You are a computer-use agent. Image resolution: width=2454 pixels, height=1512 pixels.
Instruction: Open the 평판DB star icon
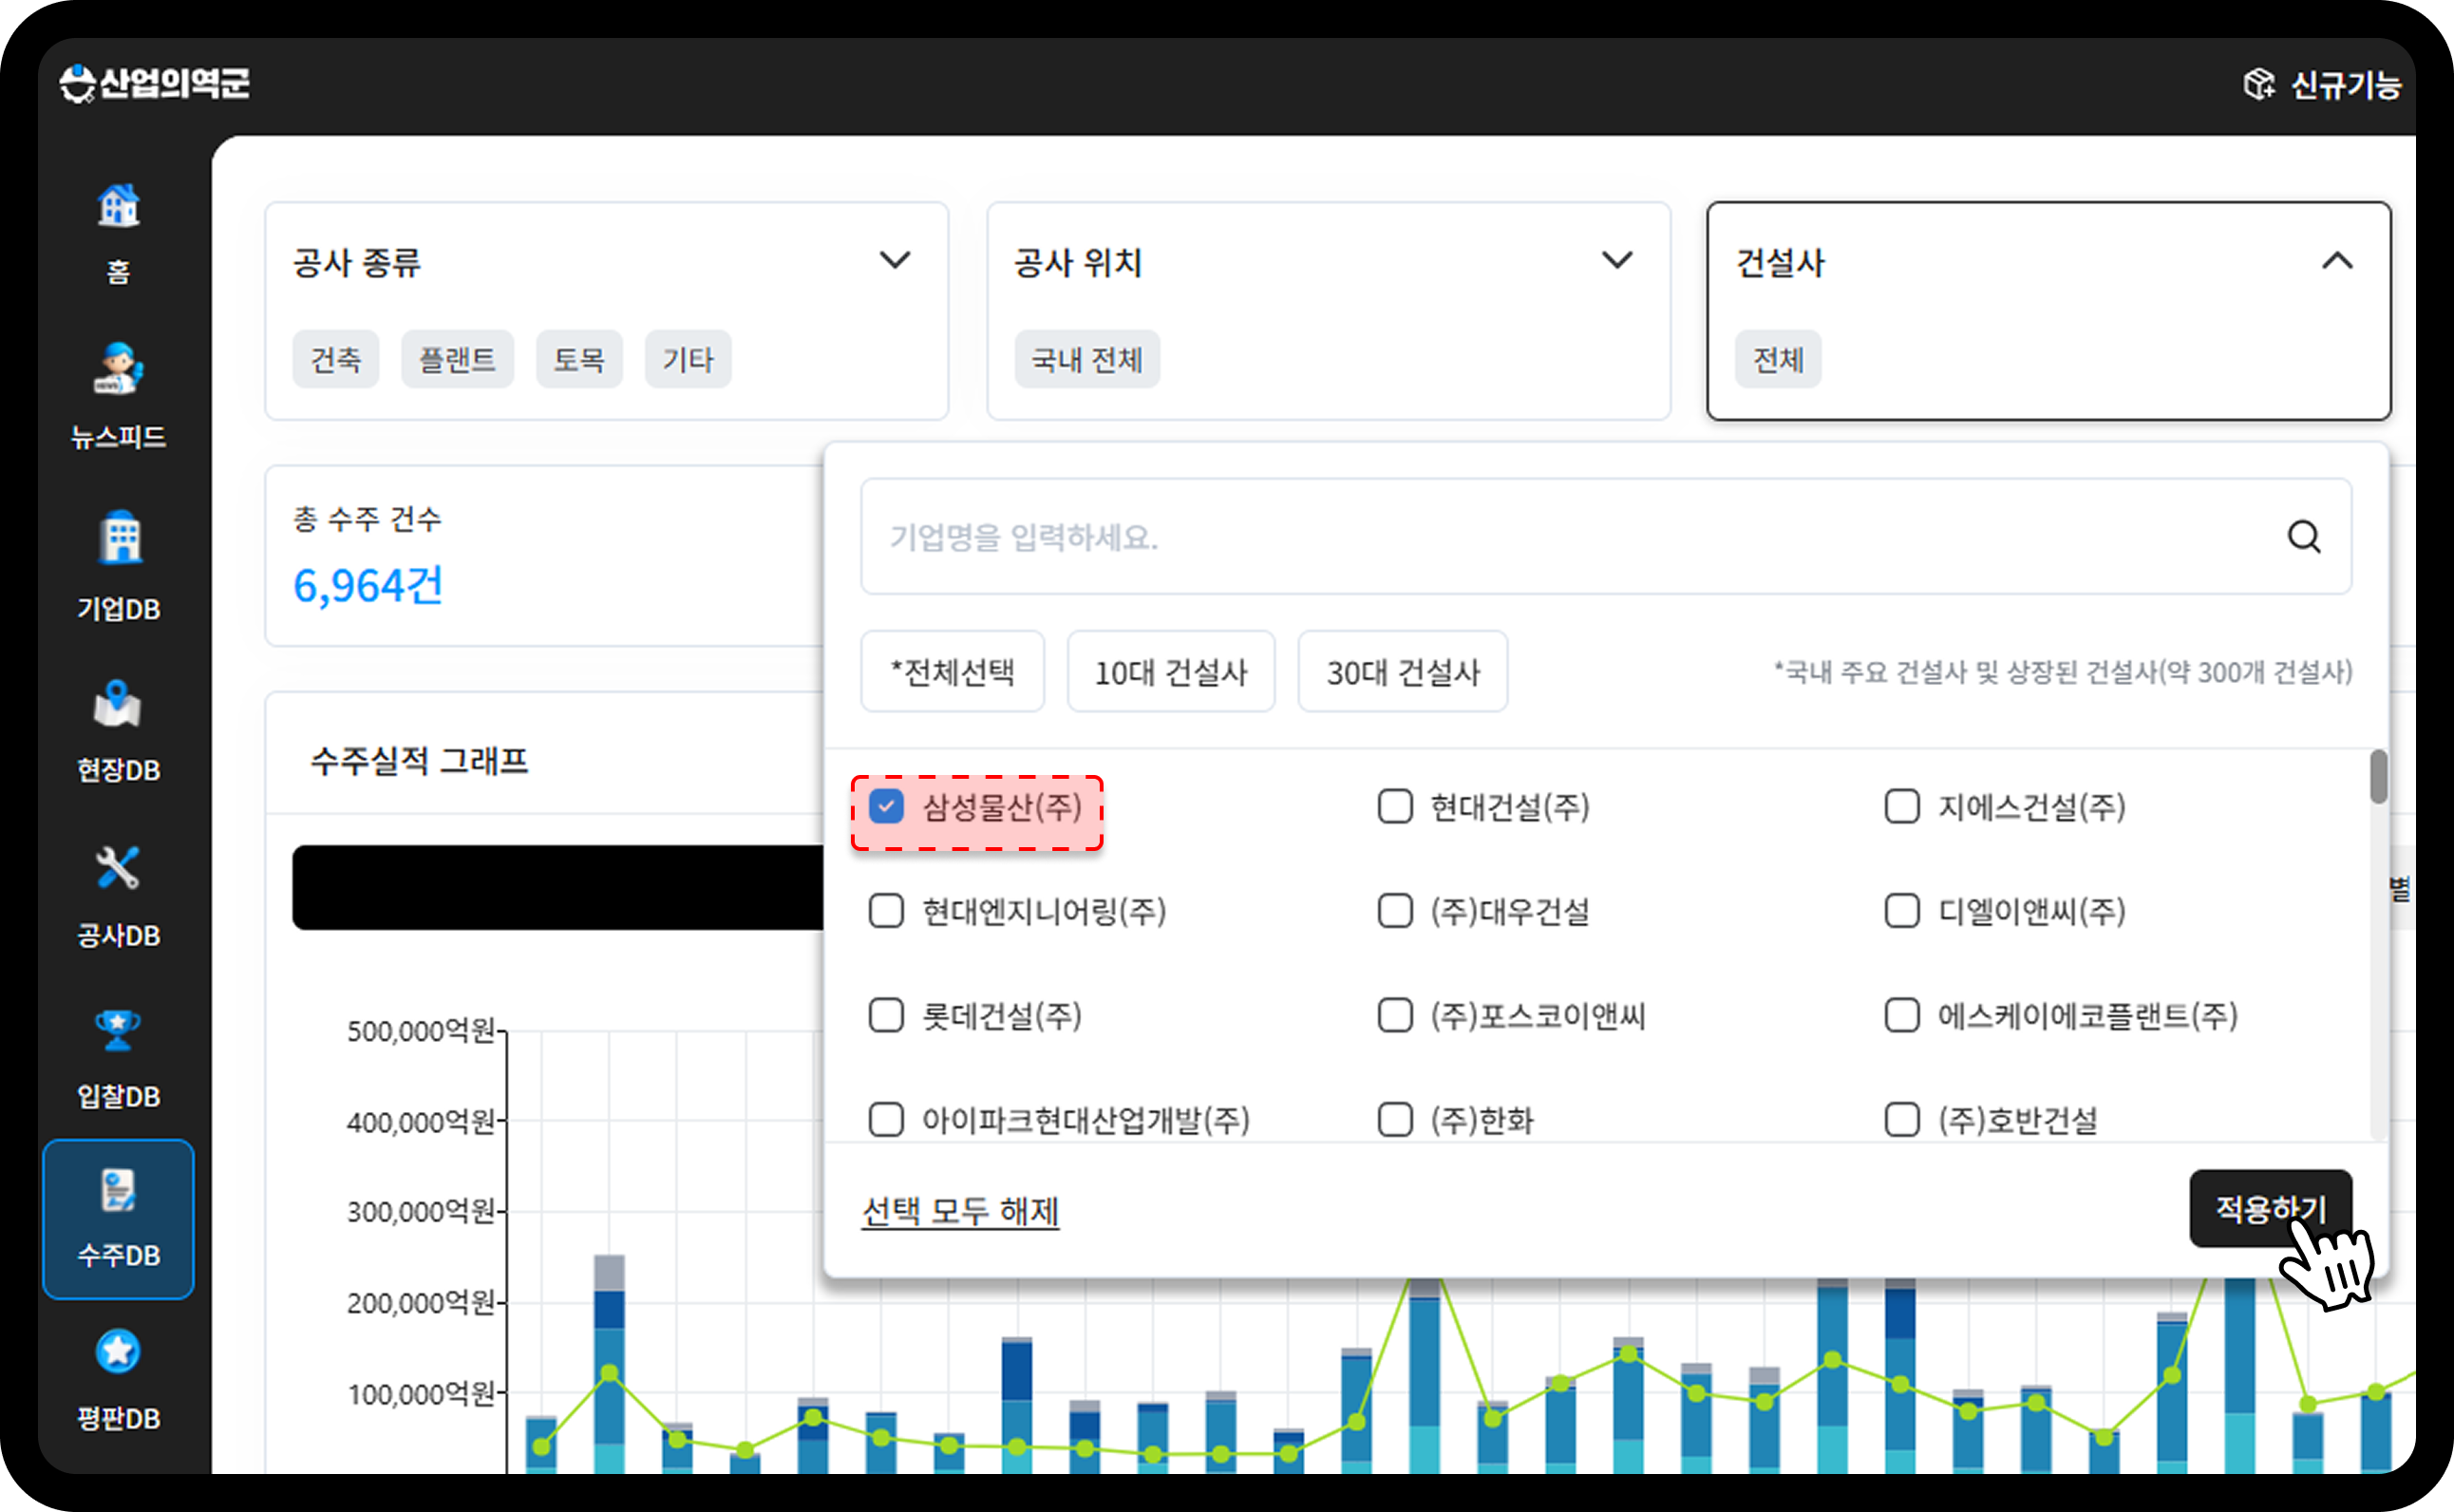[x=118, y=1352]
